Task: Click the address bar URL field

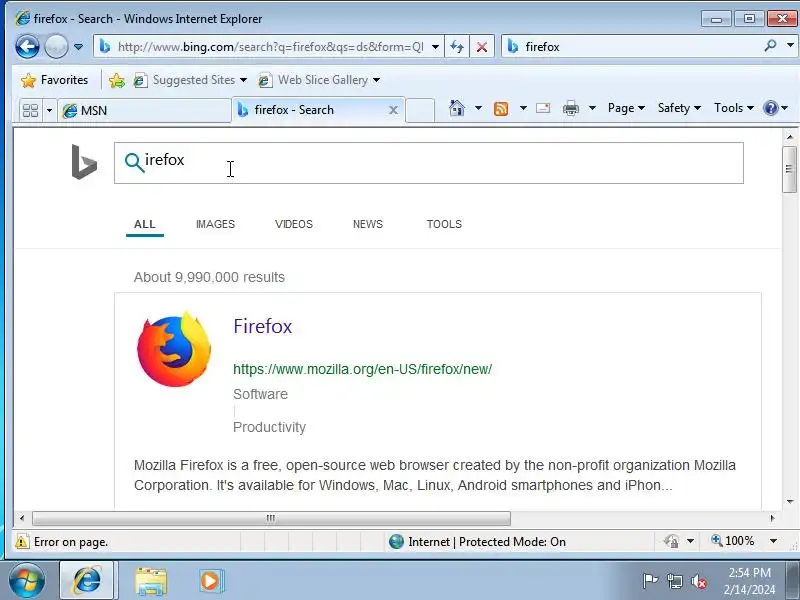Action: coord(263,47)
